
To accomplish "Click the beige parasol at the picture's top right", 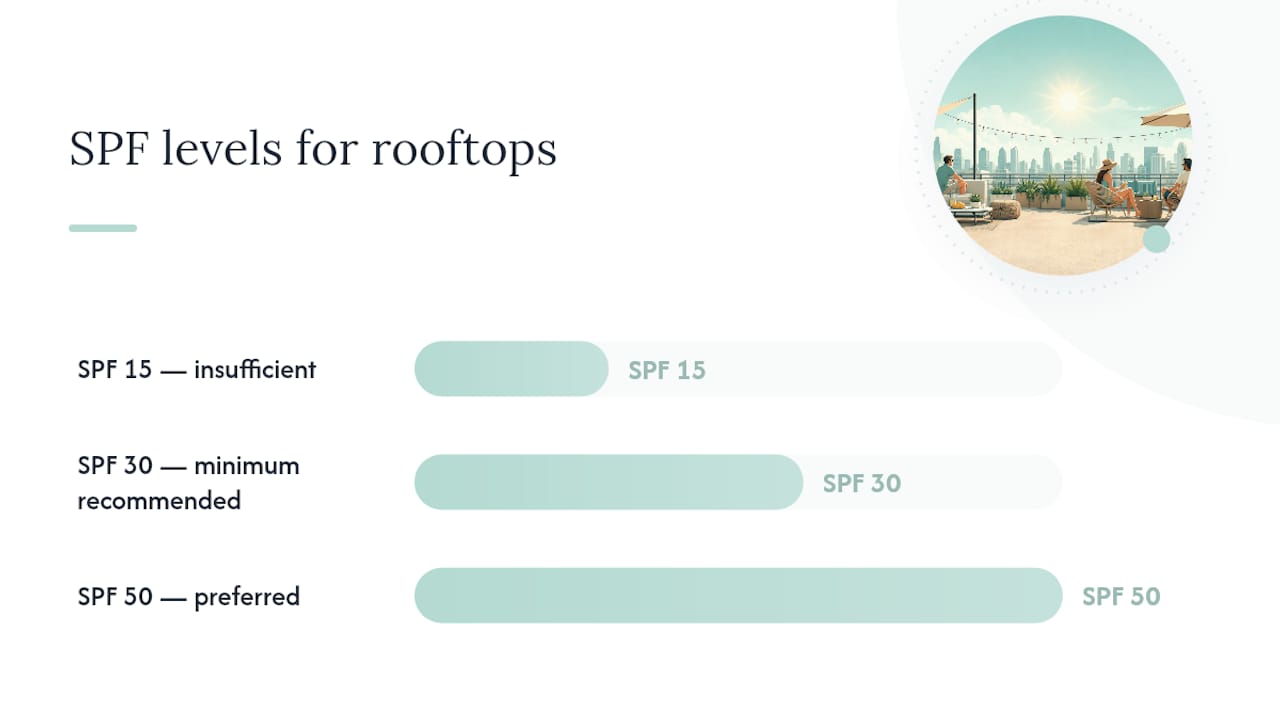I will point(1166,116).
